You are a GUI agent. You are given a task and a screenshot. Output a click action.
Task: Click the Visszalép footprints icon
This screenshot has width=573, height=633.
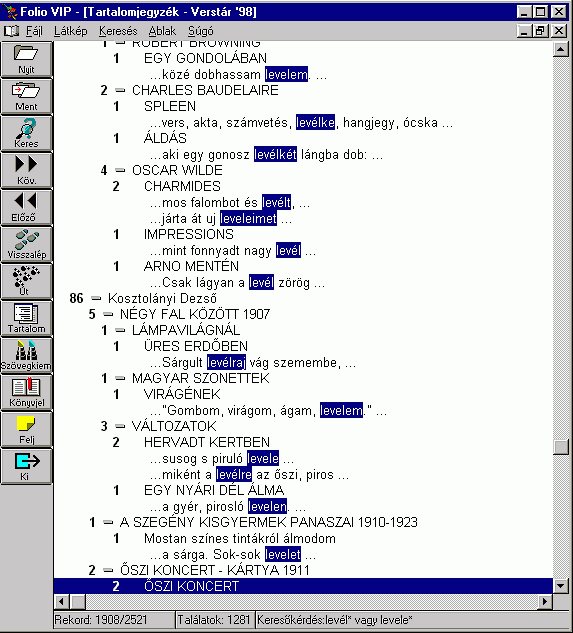click(x=27, y=245)
